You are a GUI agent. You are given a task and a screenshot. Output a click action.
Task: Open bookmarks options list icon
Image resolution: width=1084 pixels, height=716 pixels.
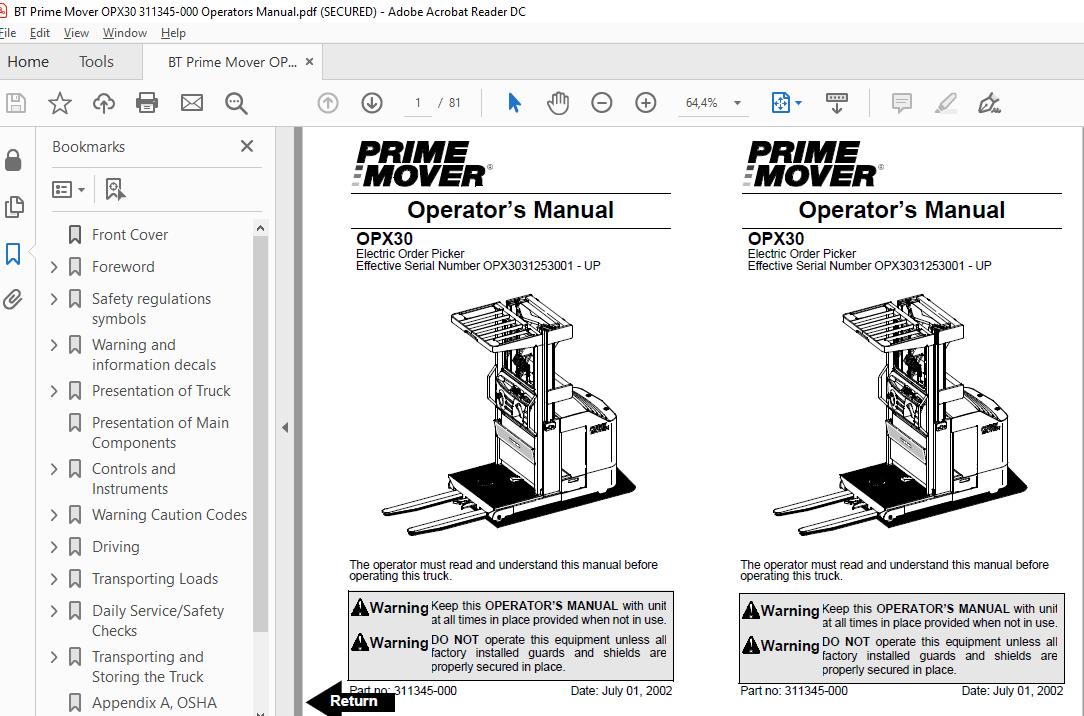point(68,189)
